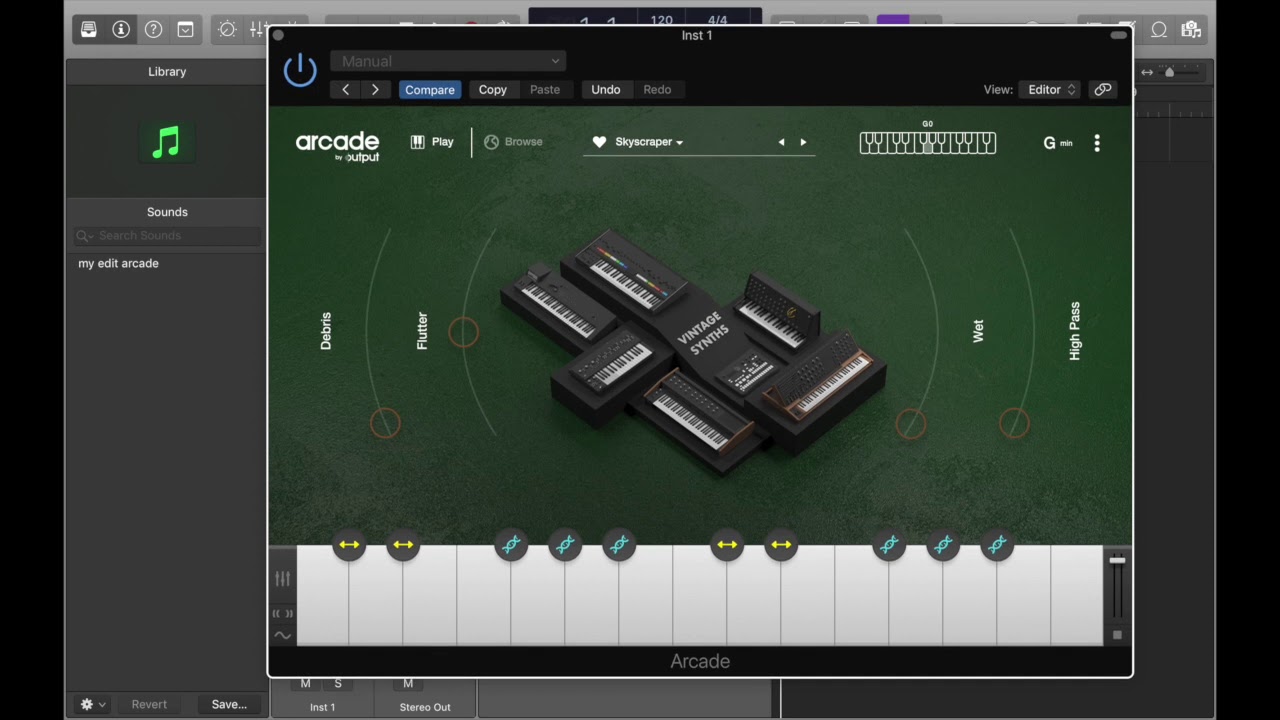This screenshot has width=1280, height=720.
Task: Toggle the plug-in Link chain button
Action: pyautogui.click(x=1103, y=90)
